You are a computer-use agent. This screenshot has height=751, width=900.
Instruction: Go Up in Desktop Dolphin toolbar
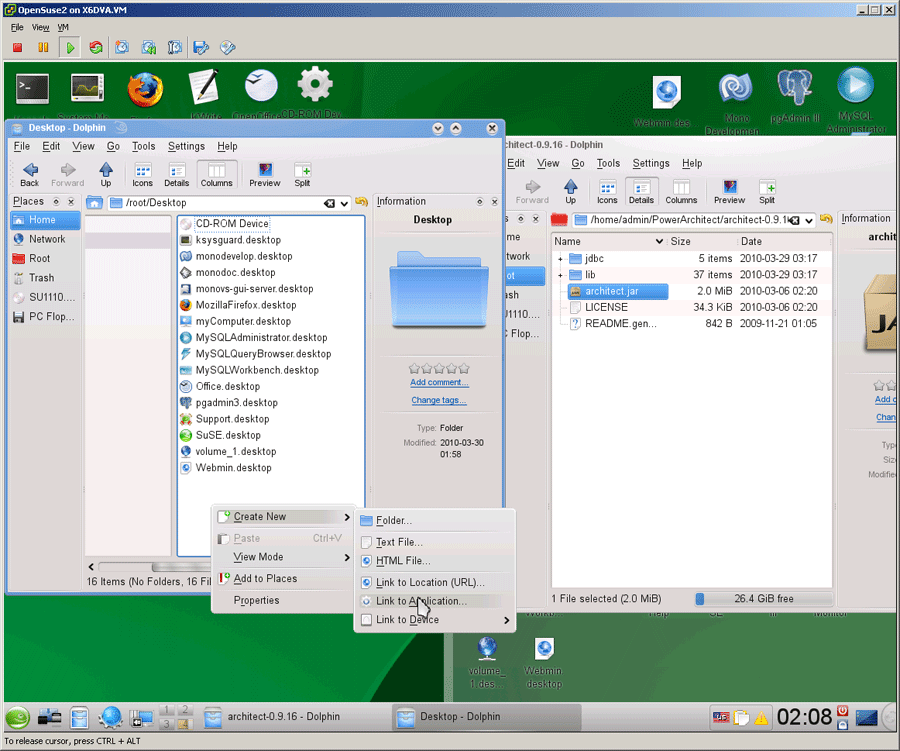tap(106, 175)
